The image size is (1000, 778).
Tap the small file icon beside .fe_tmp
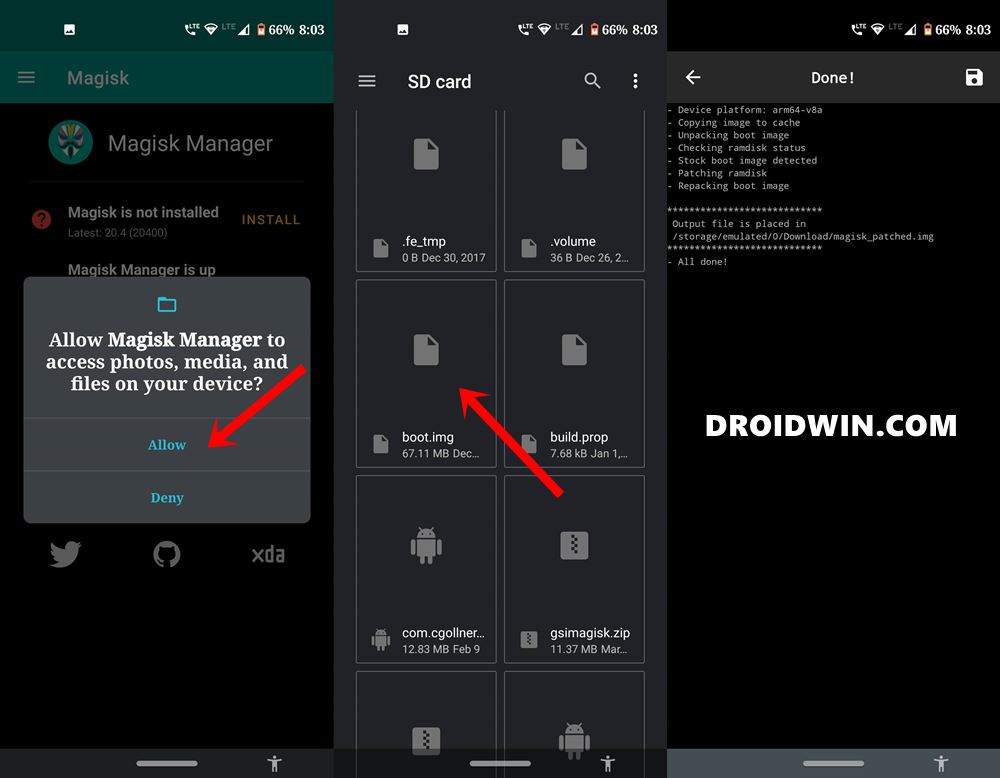tap(381, 248)
